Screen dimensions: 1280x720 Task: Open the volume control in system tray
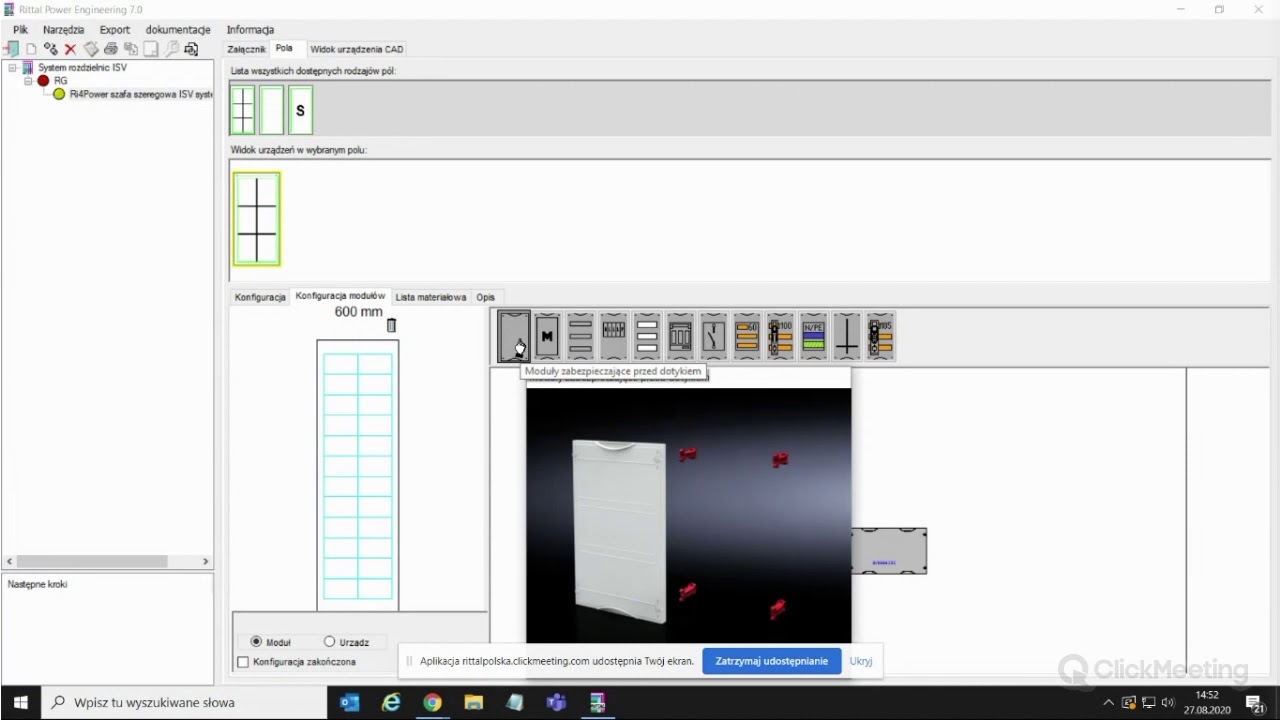1168,703
